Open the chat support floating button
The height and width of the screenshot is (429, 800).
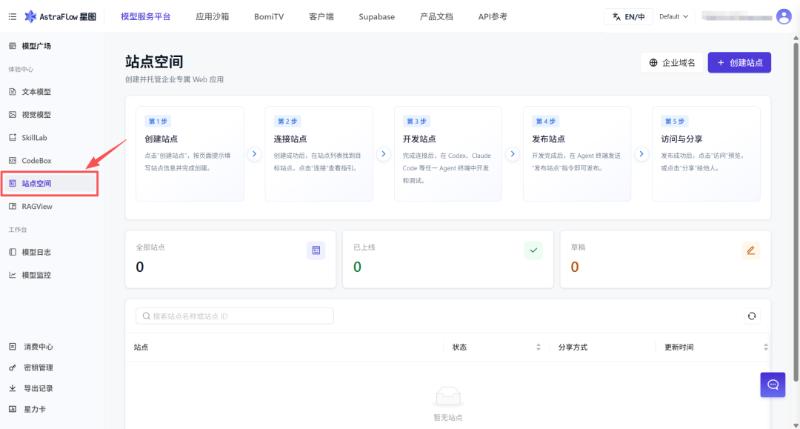point(772,385)
